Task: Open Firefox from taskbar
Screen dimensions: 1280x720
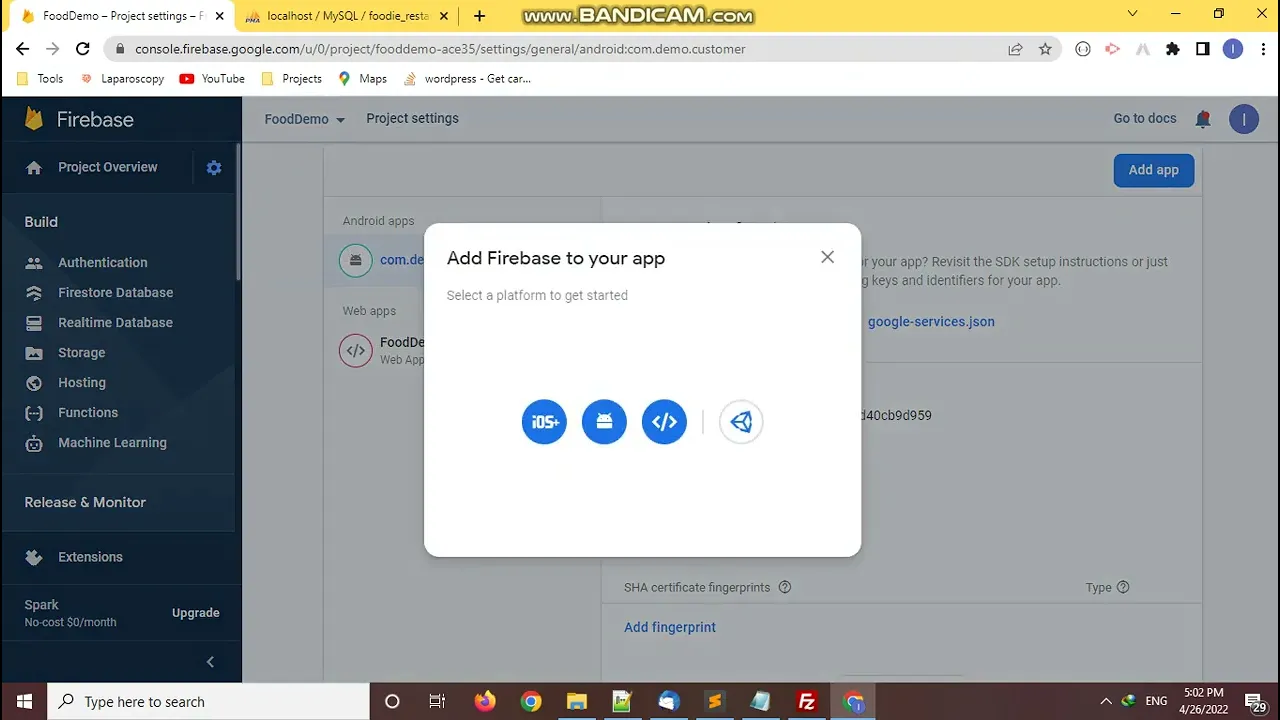Action: pyautogui.click(x=485, y=701)
